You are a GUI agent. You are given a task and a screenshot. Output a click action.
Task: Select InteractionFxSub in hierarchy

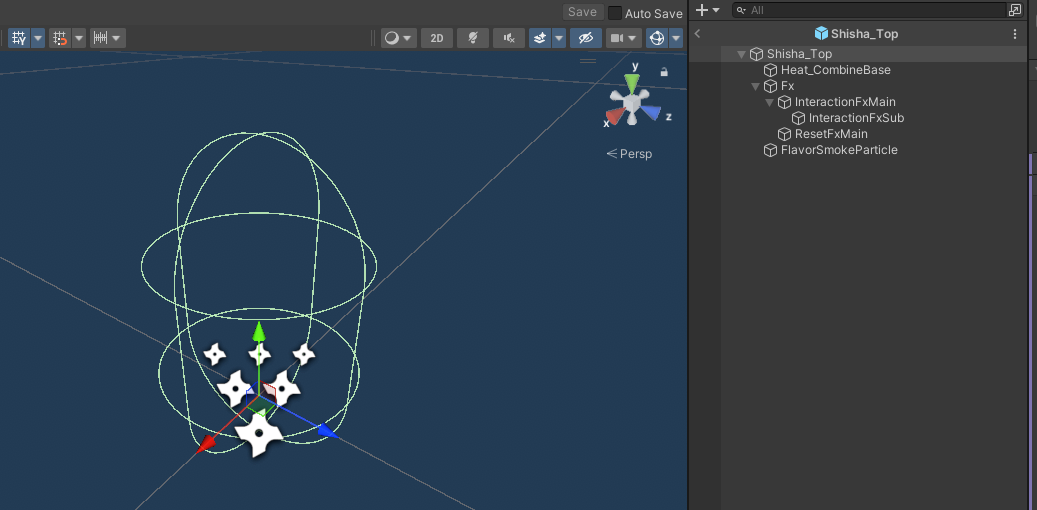tap(856, 118)
